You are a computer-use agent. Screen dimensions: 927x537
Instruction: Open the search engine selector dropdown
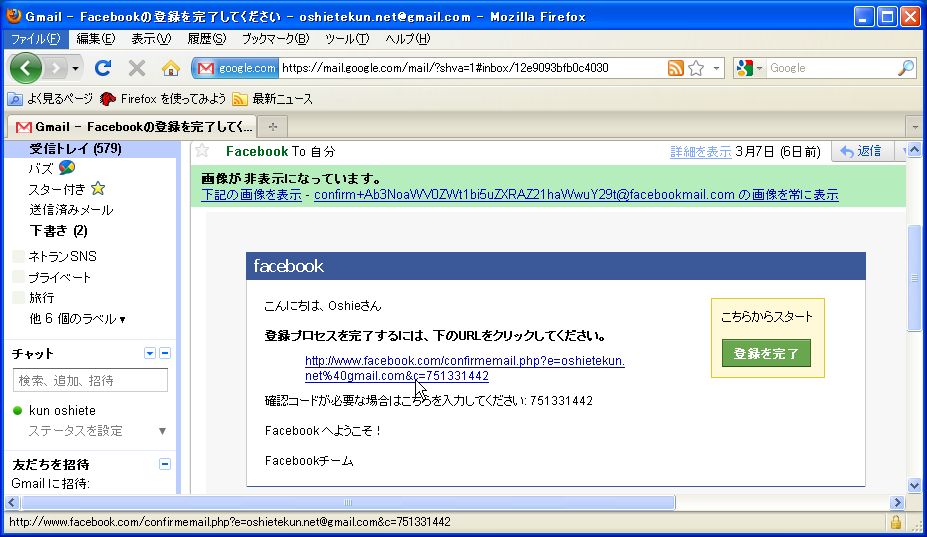(x=749, y=68)
